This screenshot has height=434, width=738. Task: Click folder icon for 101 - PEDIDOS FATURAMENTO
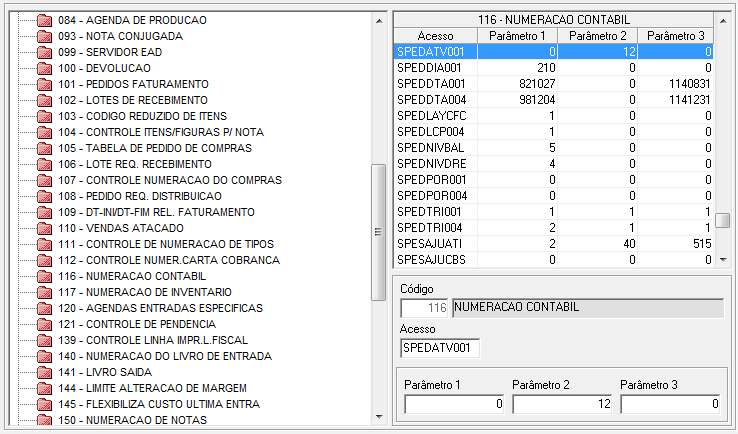point(44,84)
